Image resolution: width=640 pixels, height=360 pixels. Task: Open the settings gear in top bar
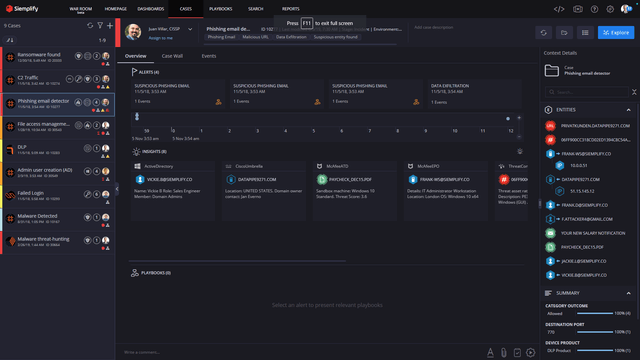pyautogui.click(x=610, y=9)
